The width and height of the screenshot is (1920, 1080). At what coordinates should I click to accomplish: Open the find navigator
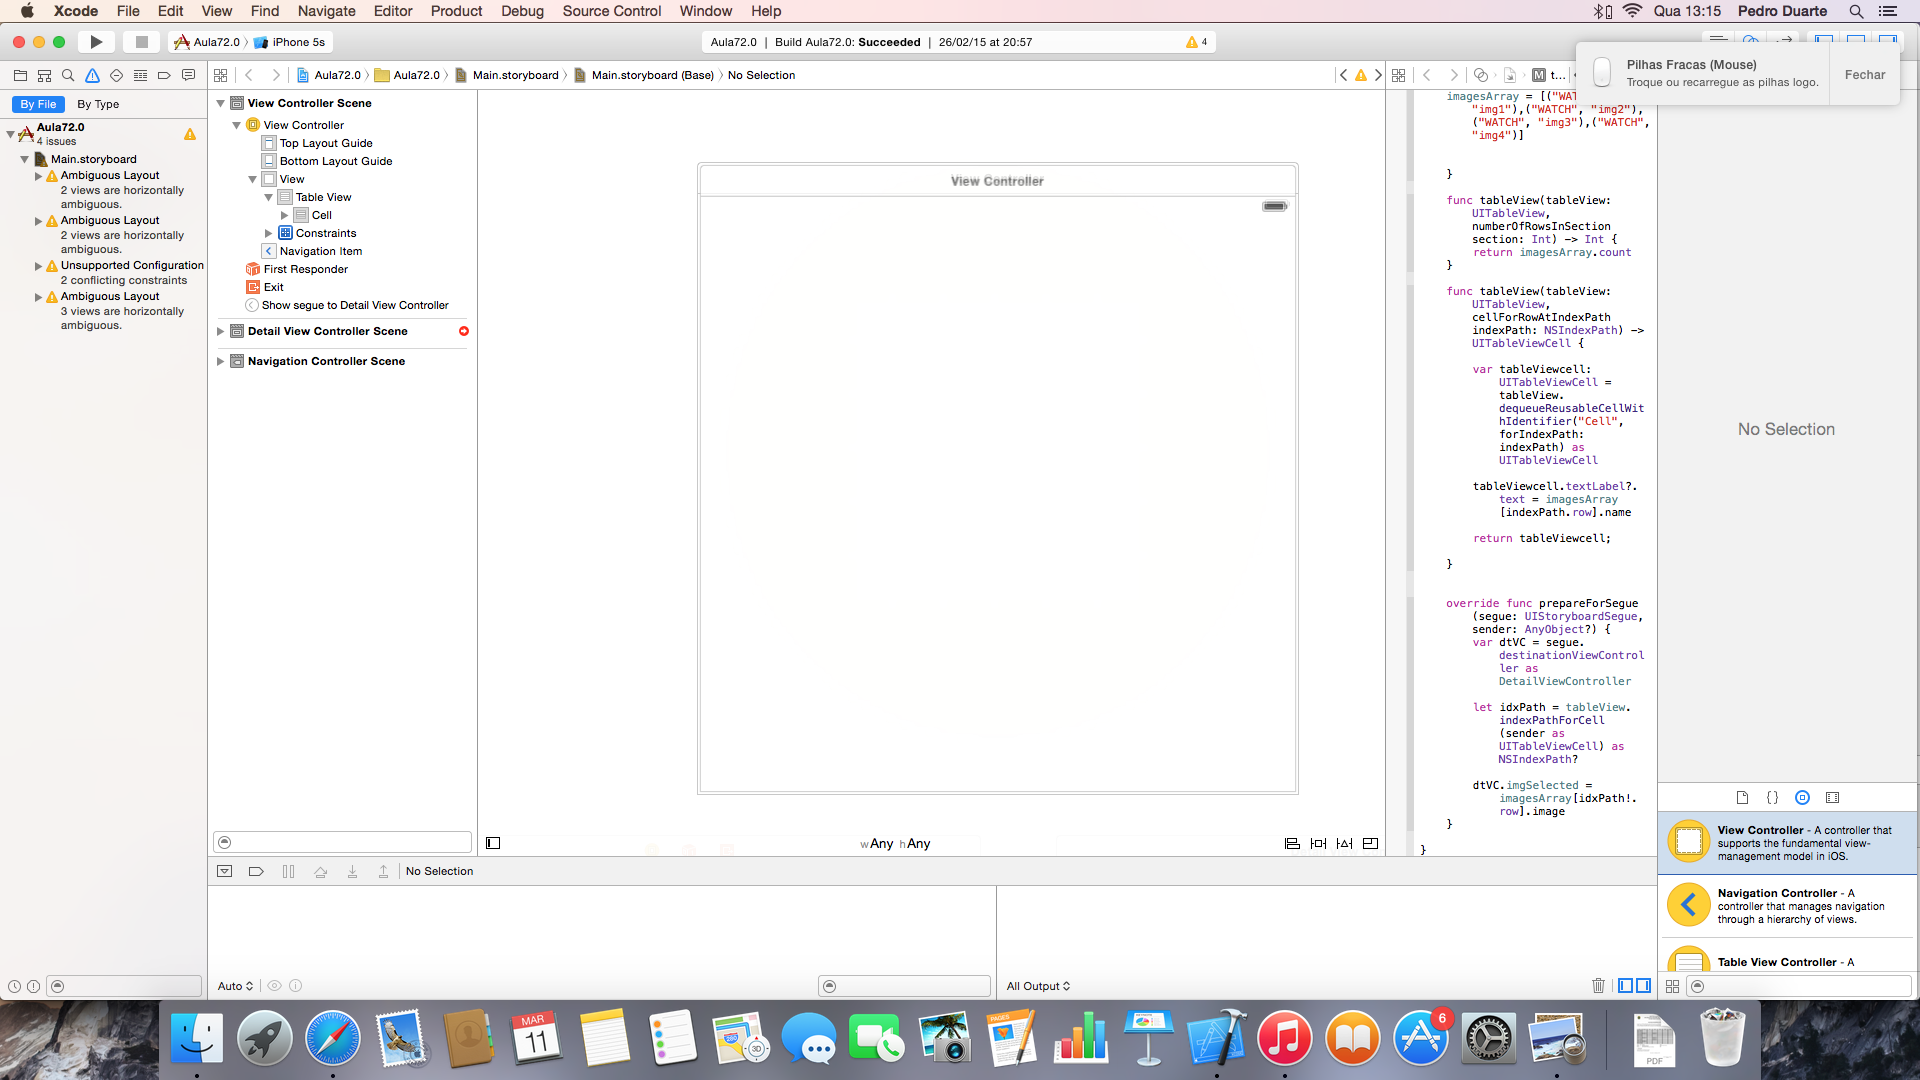(x=68, y=75)
